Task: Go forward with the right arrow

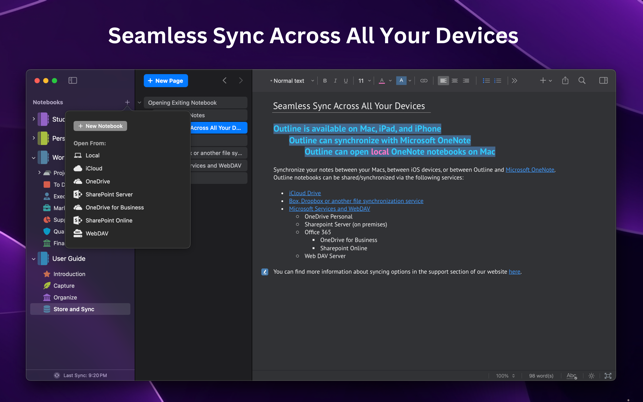Action: [x=241, y=80]
